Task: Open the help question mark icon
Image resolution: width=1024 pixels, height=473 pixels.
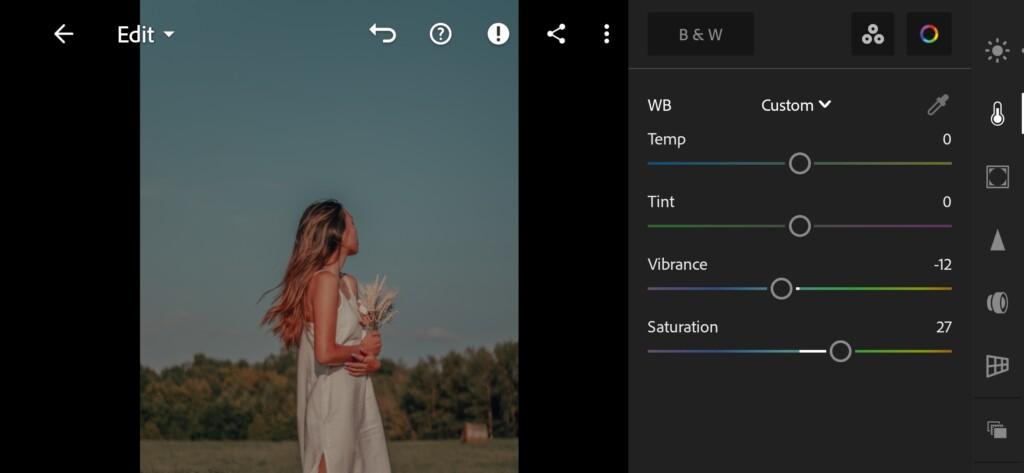Action: (x=441, y=33)
